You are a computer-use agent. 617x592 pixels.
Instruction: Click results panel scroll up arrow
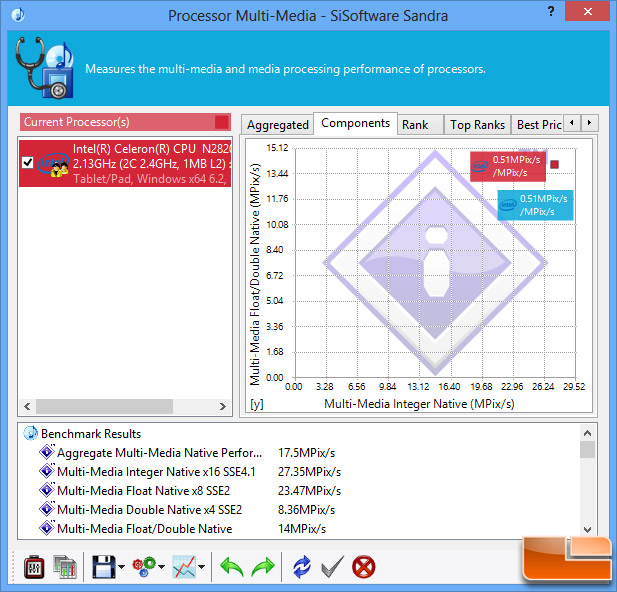[x=587, y=433]
